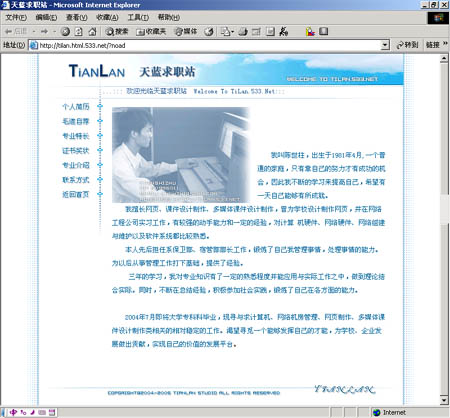The image size is (450, 418).
Task: Click the address URL input field
Action: (209, 45)
